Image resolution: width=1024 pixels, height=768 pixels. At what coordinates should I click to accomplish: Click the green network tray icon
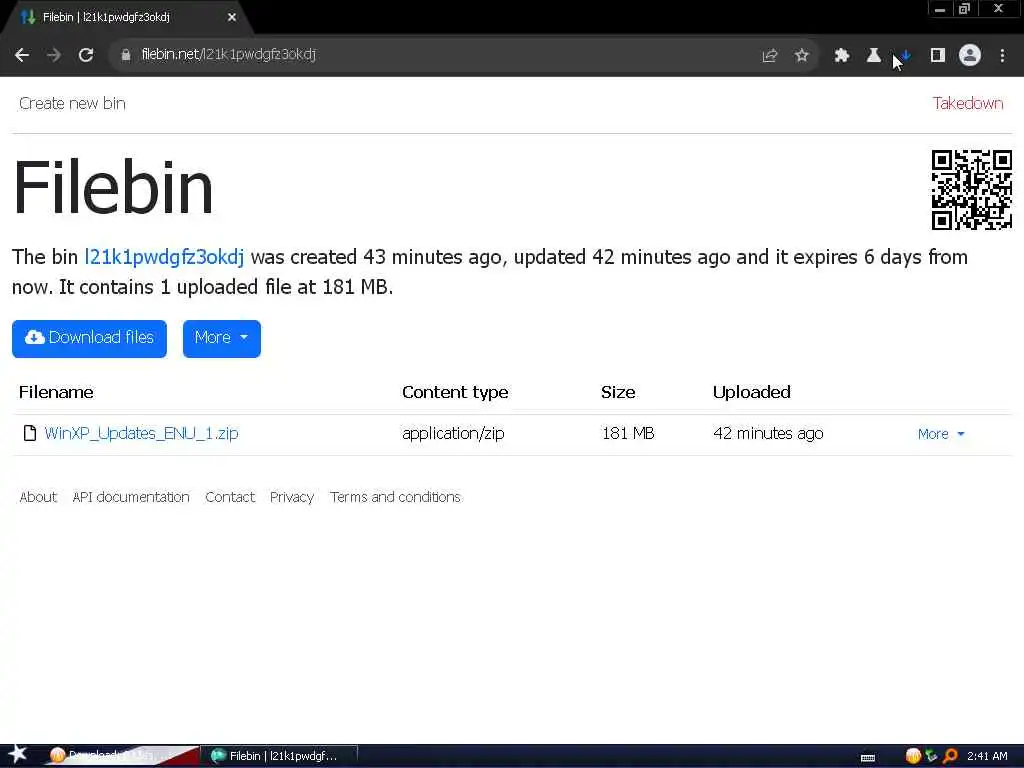point(931,756)
